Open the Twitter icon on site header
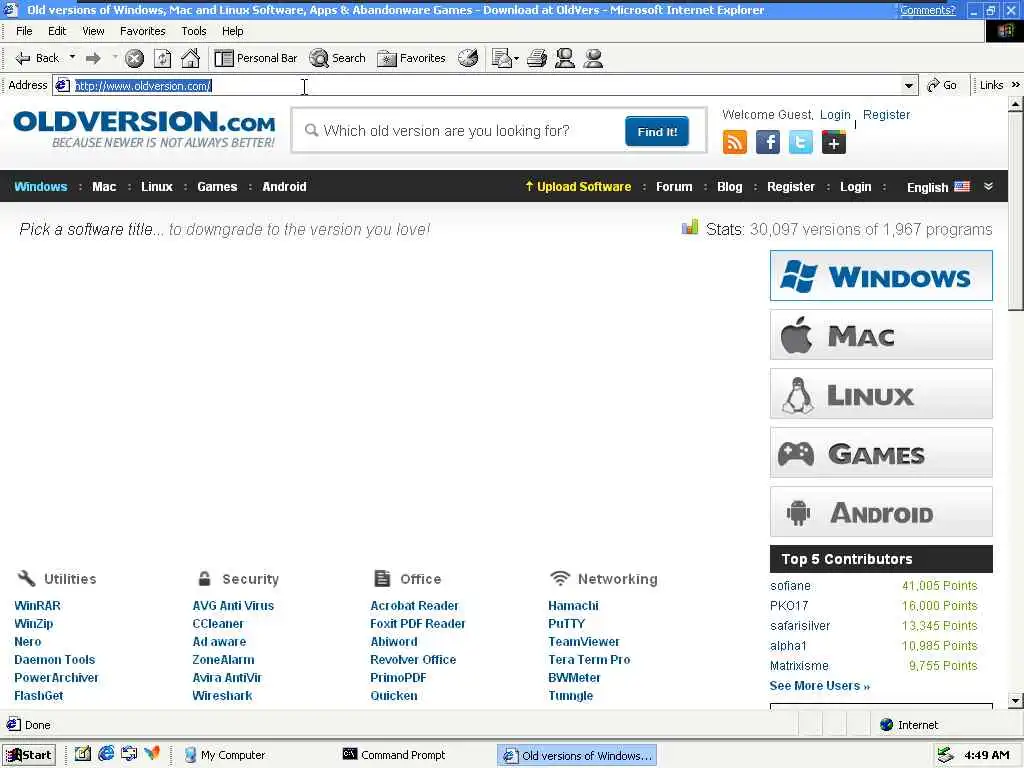 tap(801, 142)
